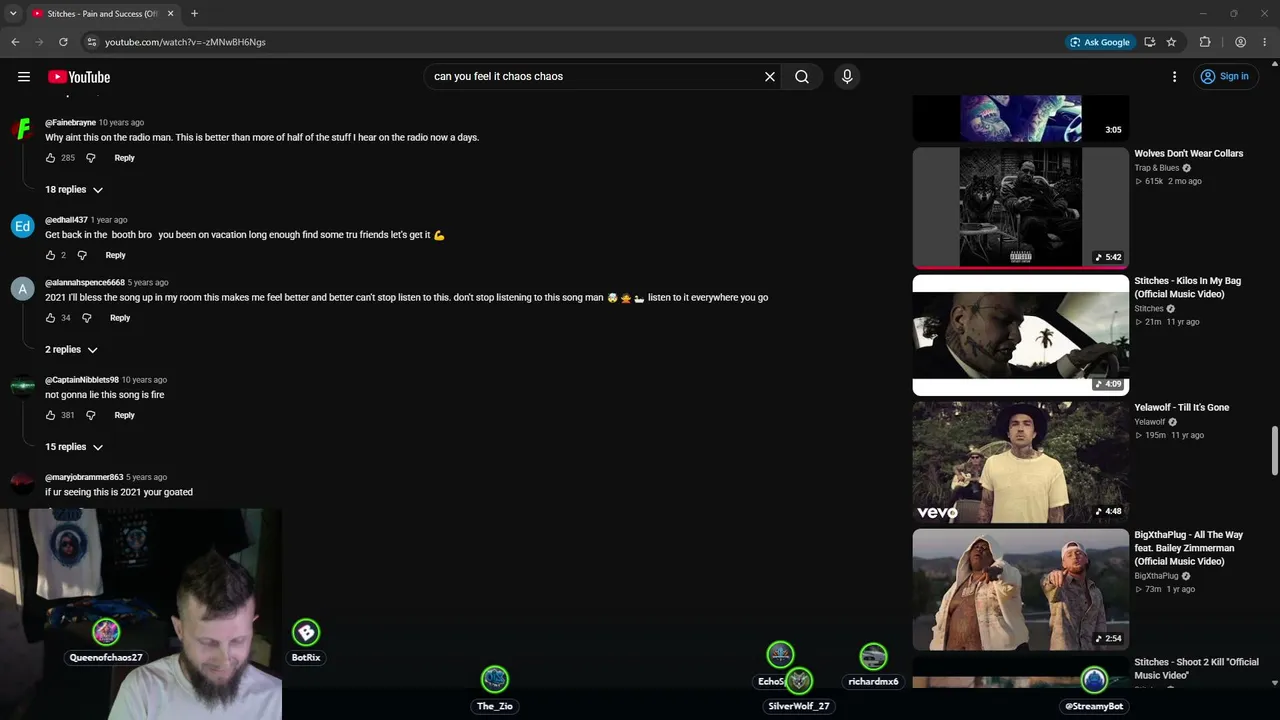
Task: Click the '10 years ago' timestamp on @Fainebrayne
Action: click(121, 123)
